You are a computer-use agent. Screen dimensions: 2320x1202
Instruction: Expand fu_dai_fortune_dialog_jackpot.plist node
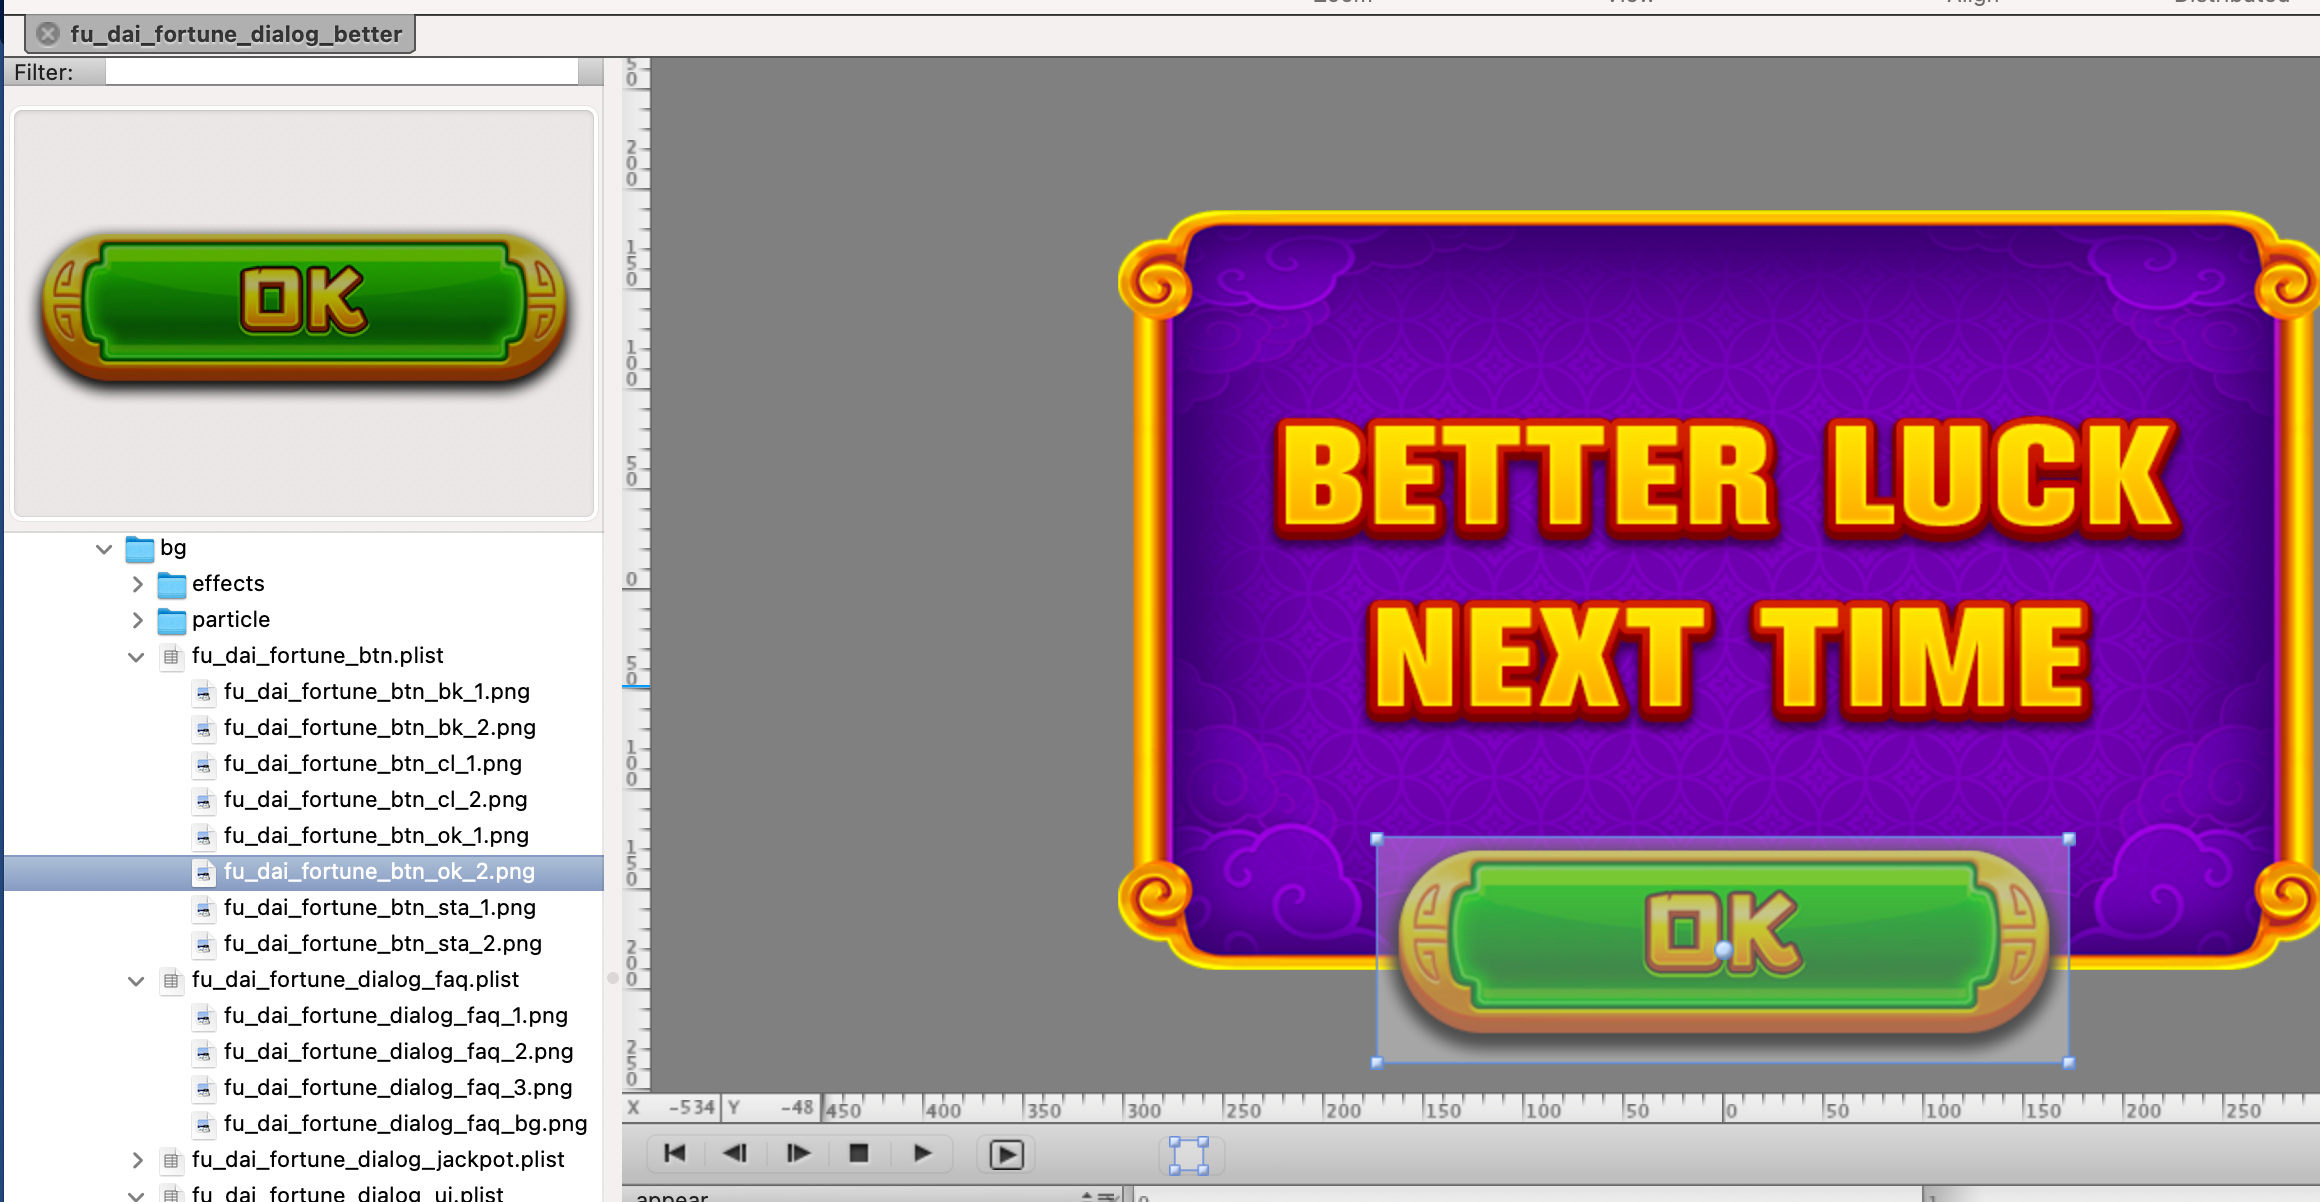[x=137, y=1160]
